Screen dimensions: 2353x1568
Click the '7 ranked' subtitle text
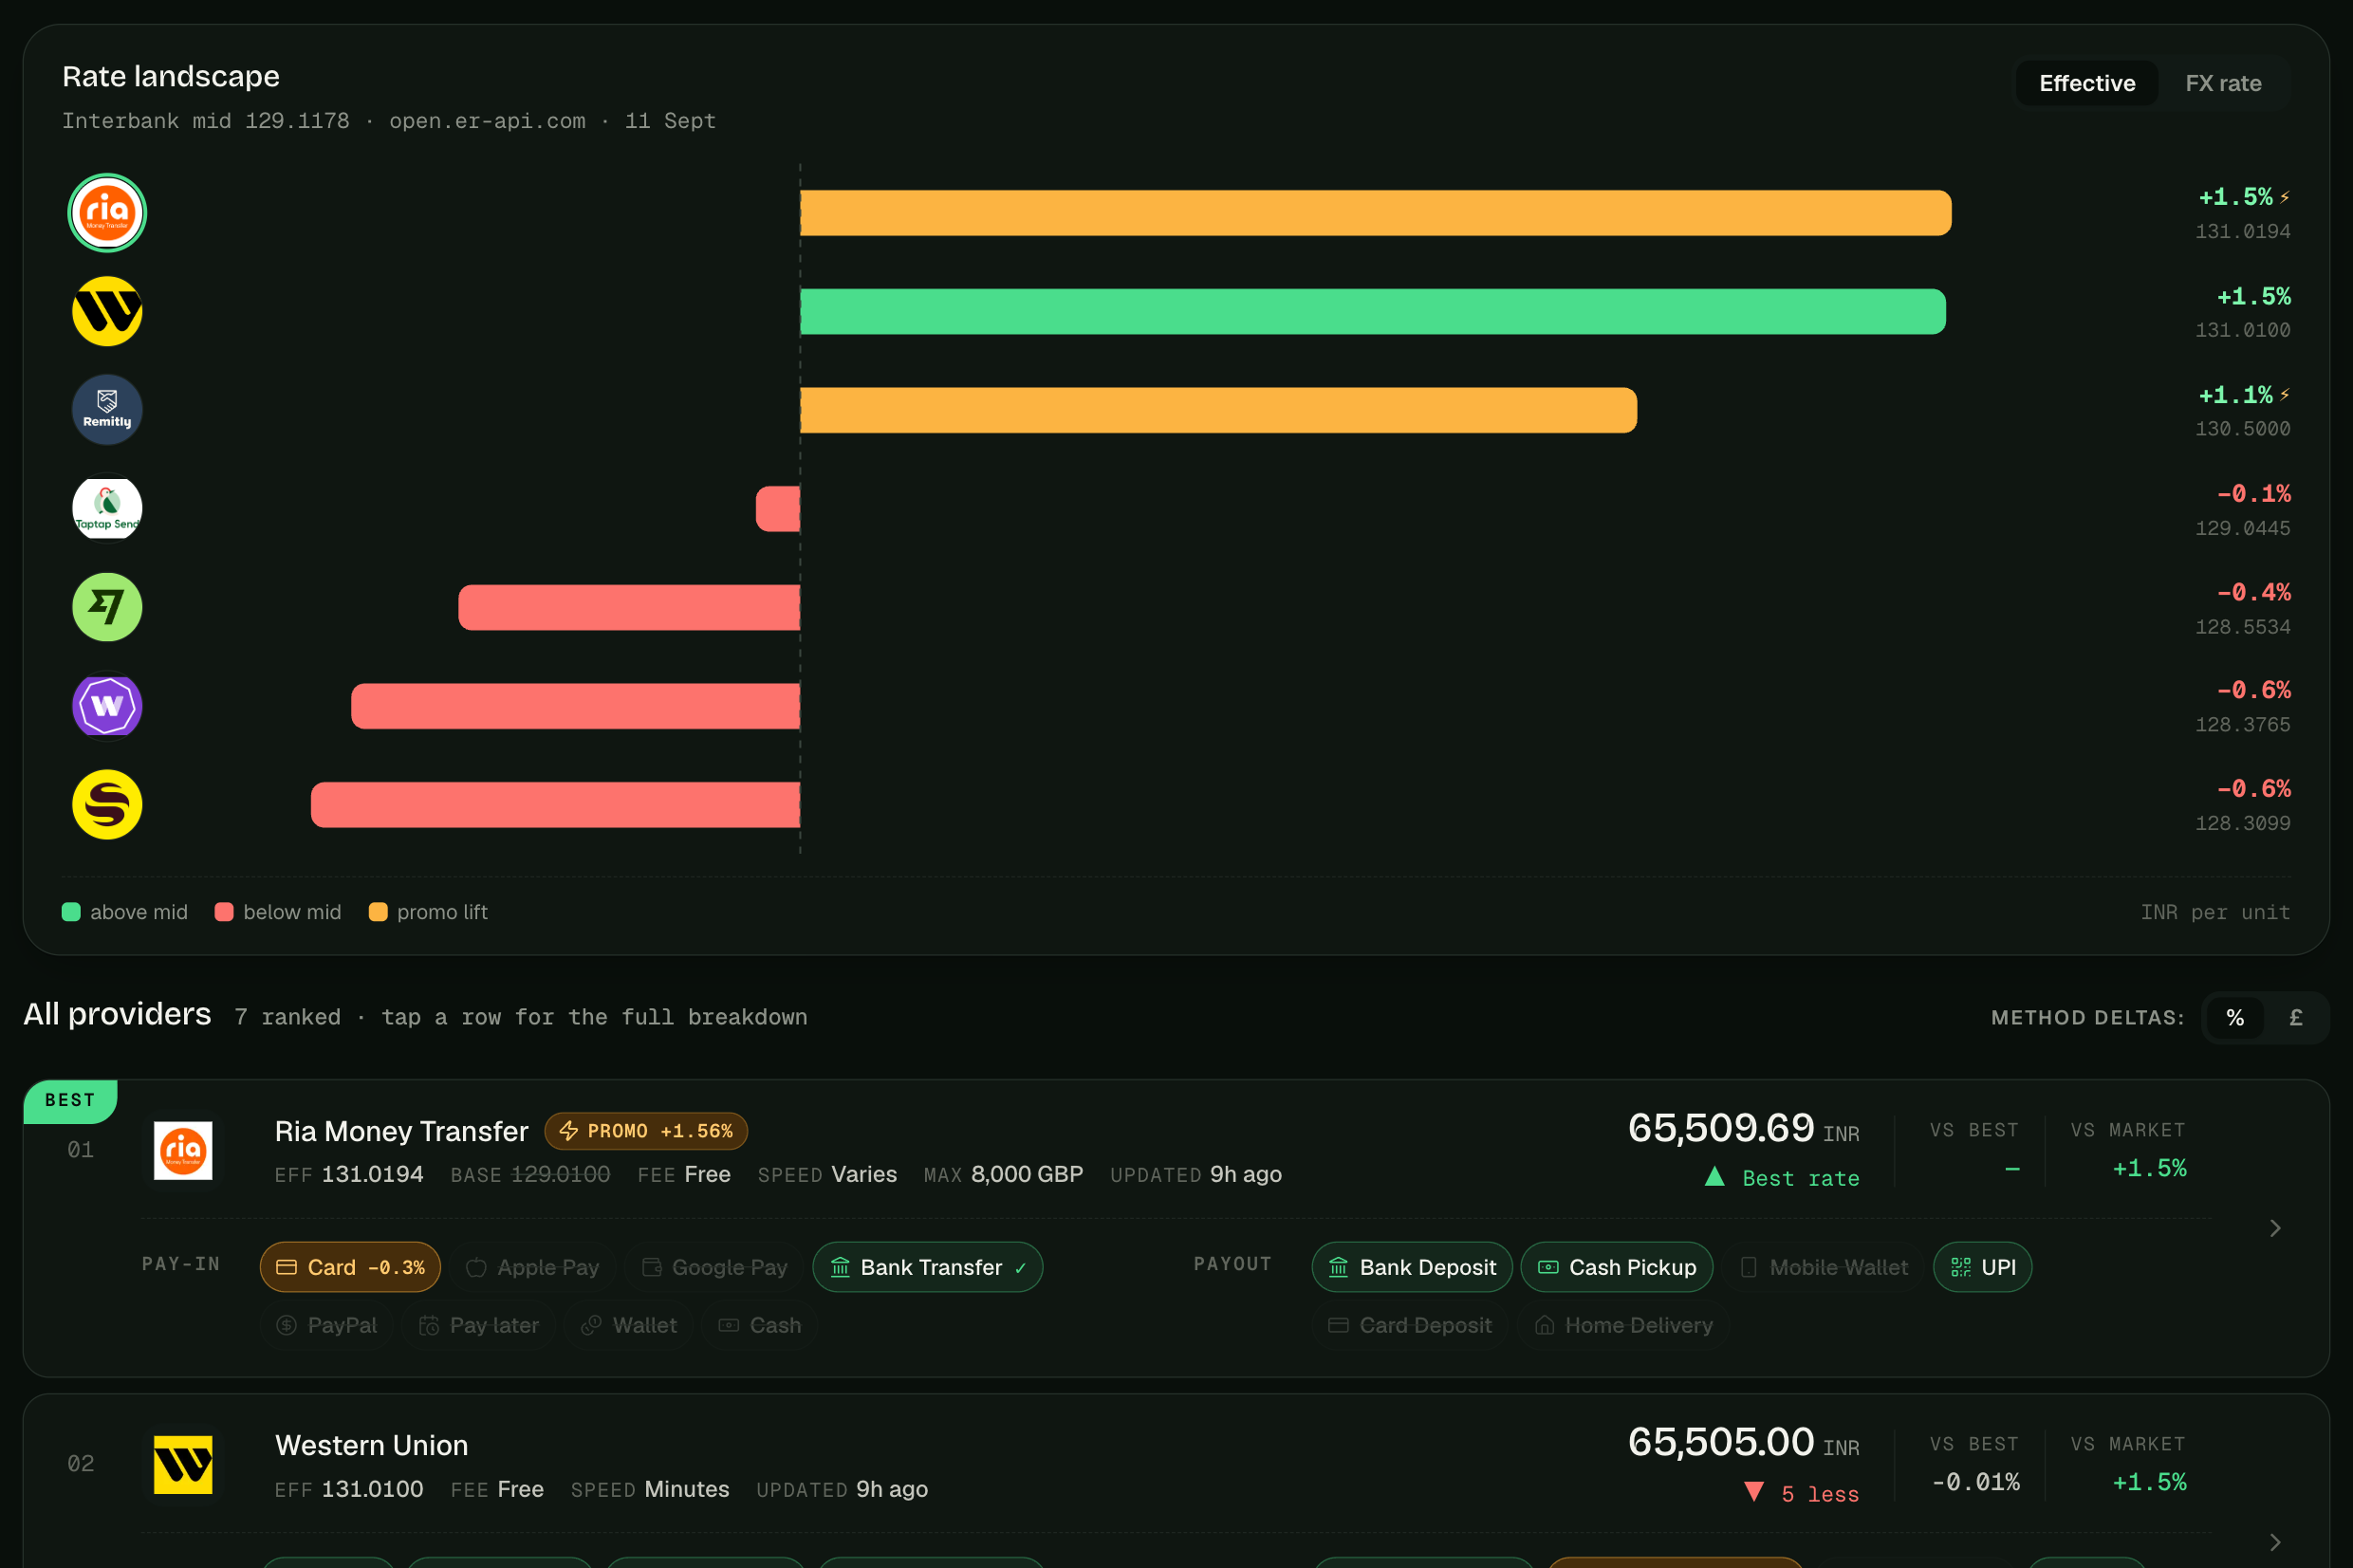pos(287,1018)
